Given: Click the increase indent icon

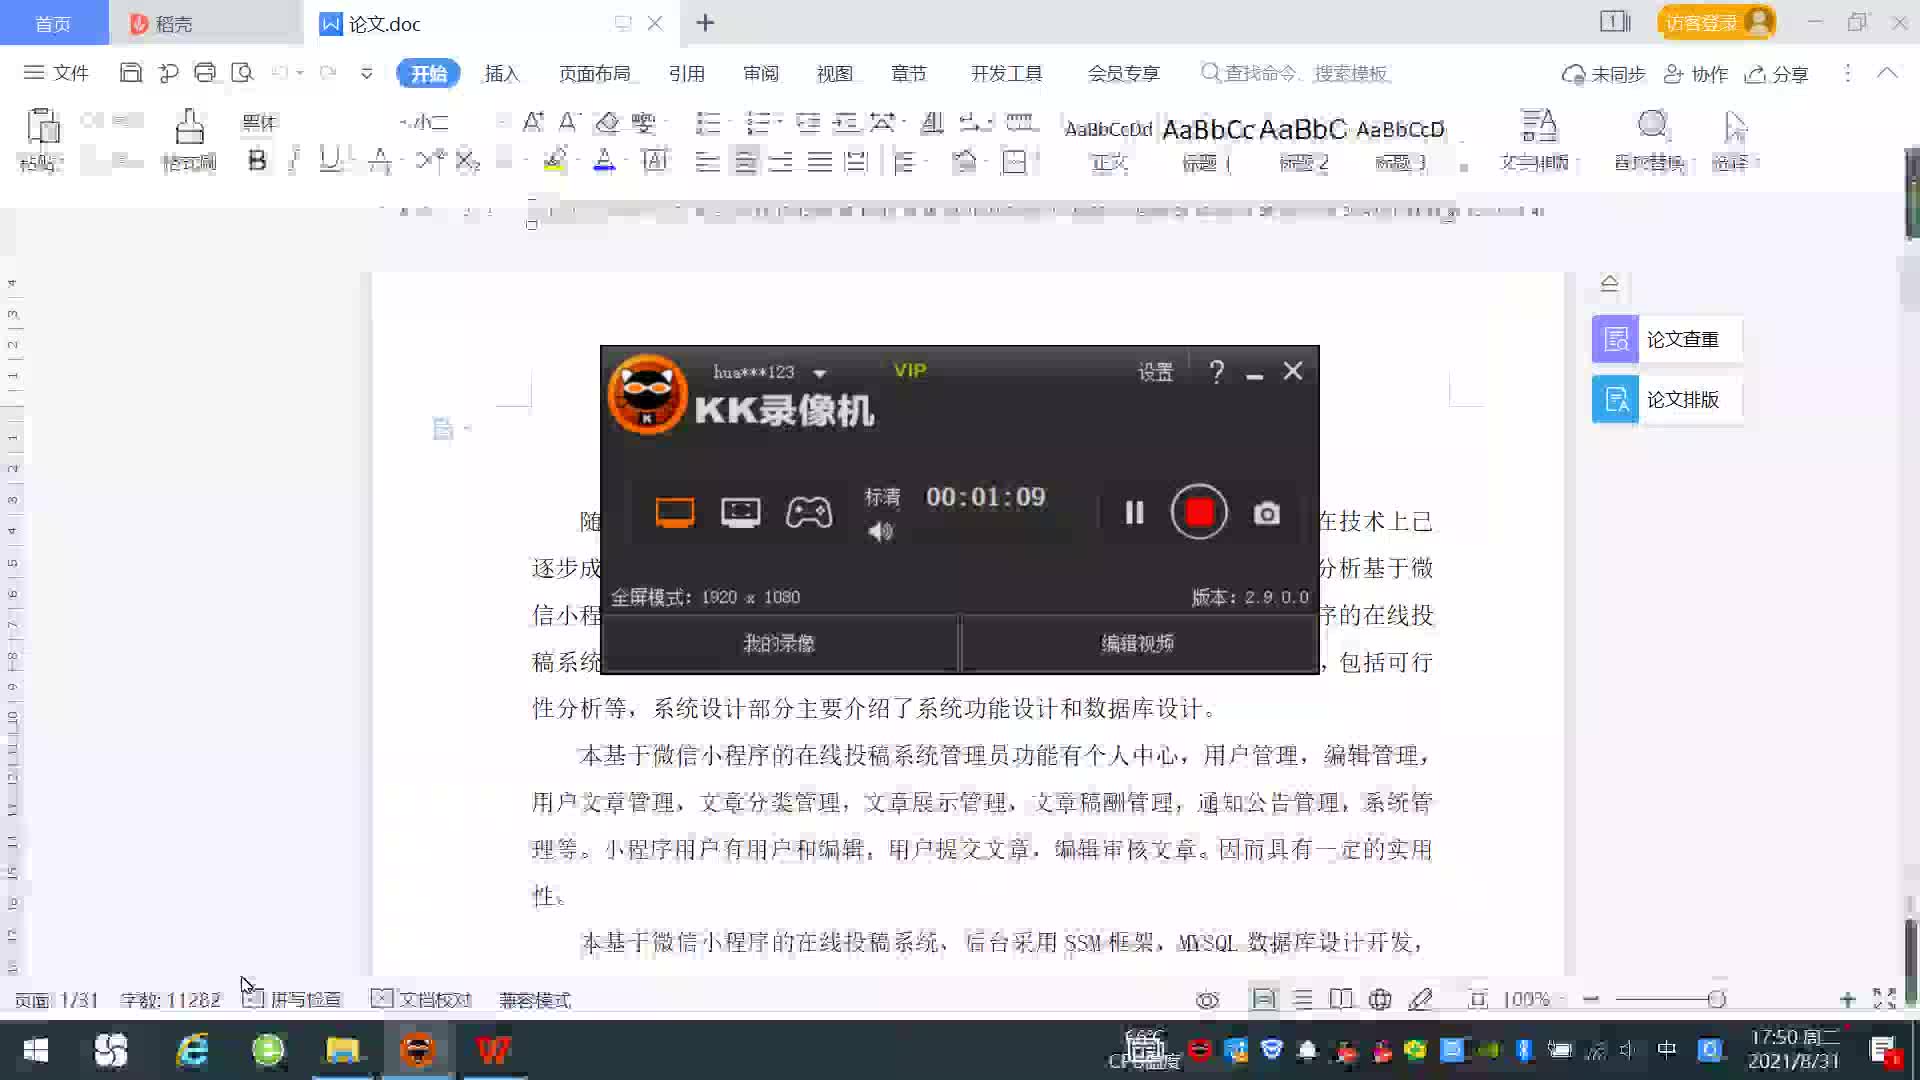Looking at the screenshot, I should tap(846, 122).
